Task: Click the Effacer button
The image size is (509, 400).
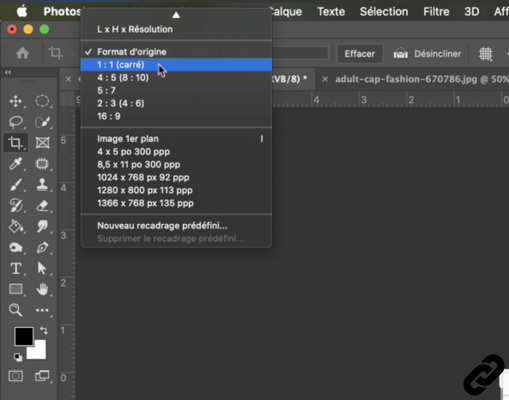Action: [x=360, y=54]
